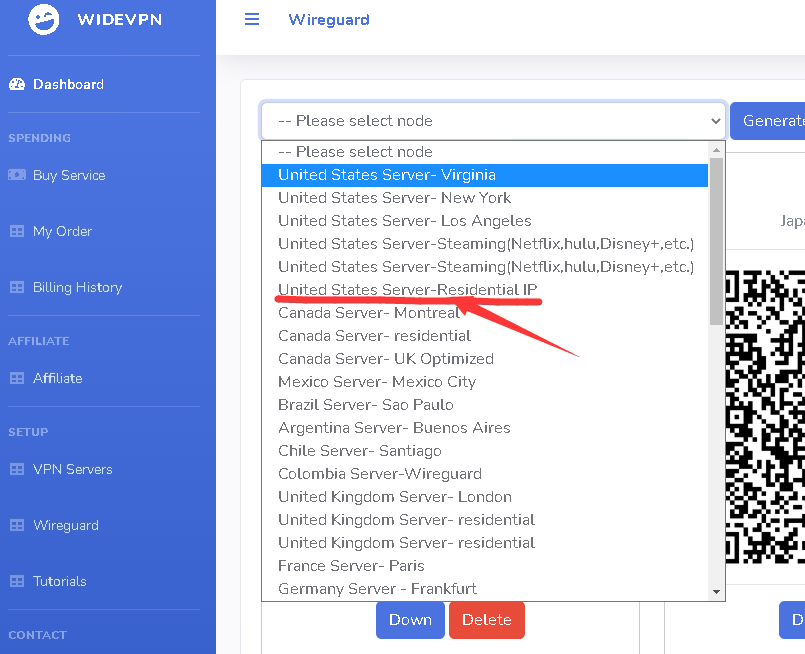Choose the '-- Please select node' placeholder option
This screenshot has width=805, height=654.
[x=485, y=152]
